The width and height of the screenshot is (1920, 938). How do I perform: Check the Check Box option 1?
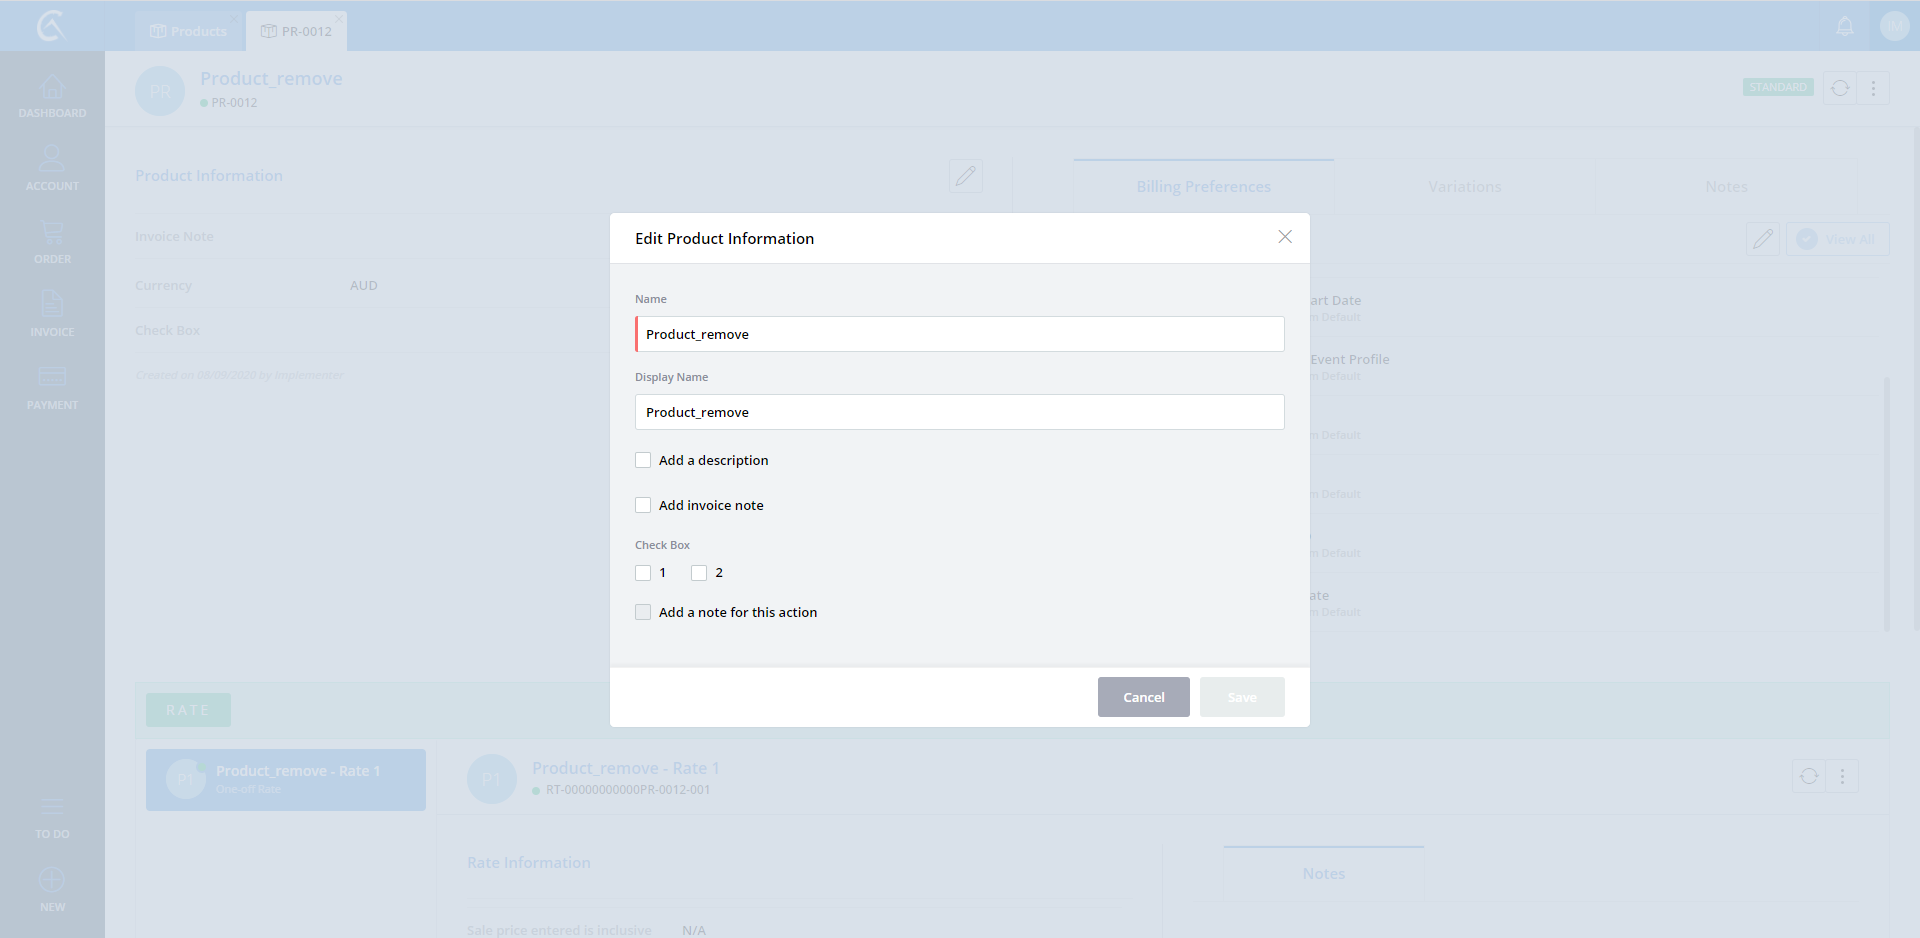pos(643,573)
